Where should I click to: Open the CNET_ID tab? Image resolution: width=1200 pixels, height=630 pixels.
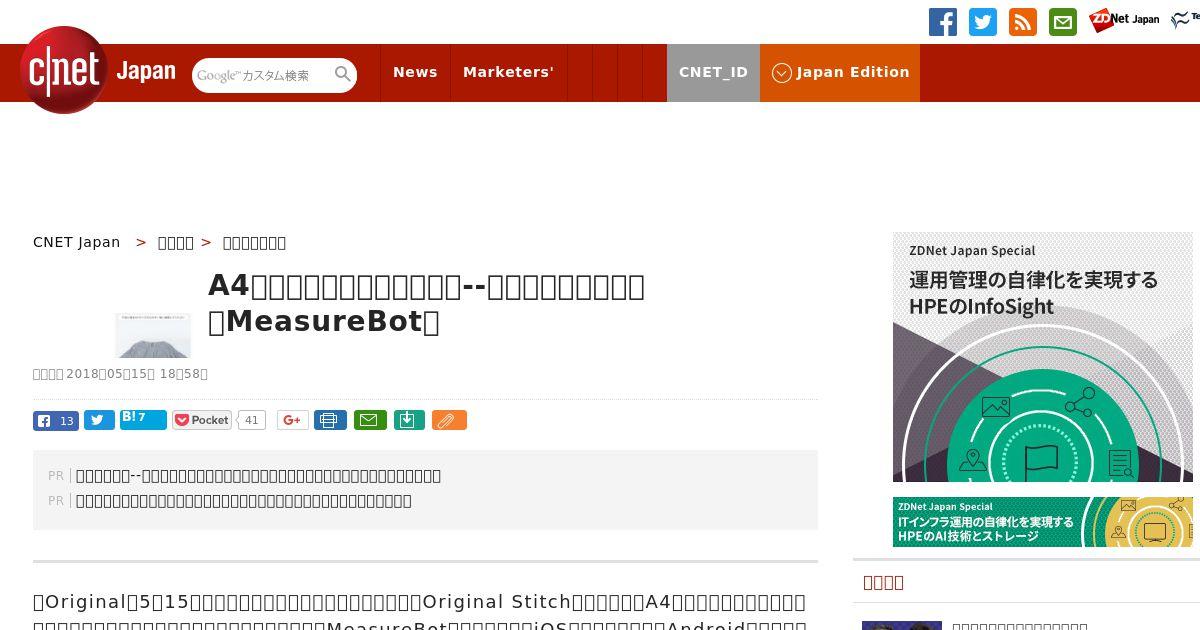pos(713,72)
